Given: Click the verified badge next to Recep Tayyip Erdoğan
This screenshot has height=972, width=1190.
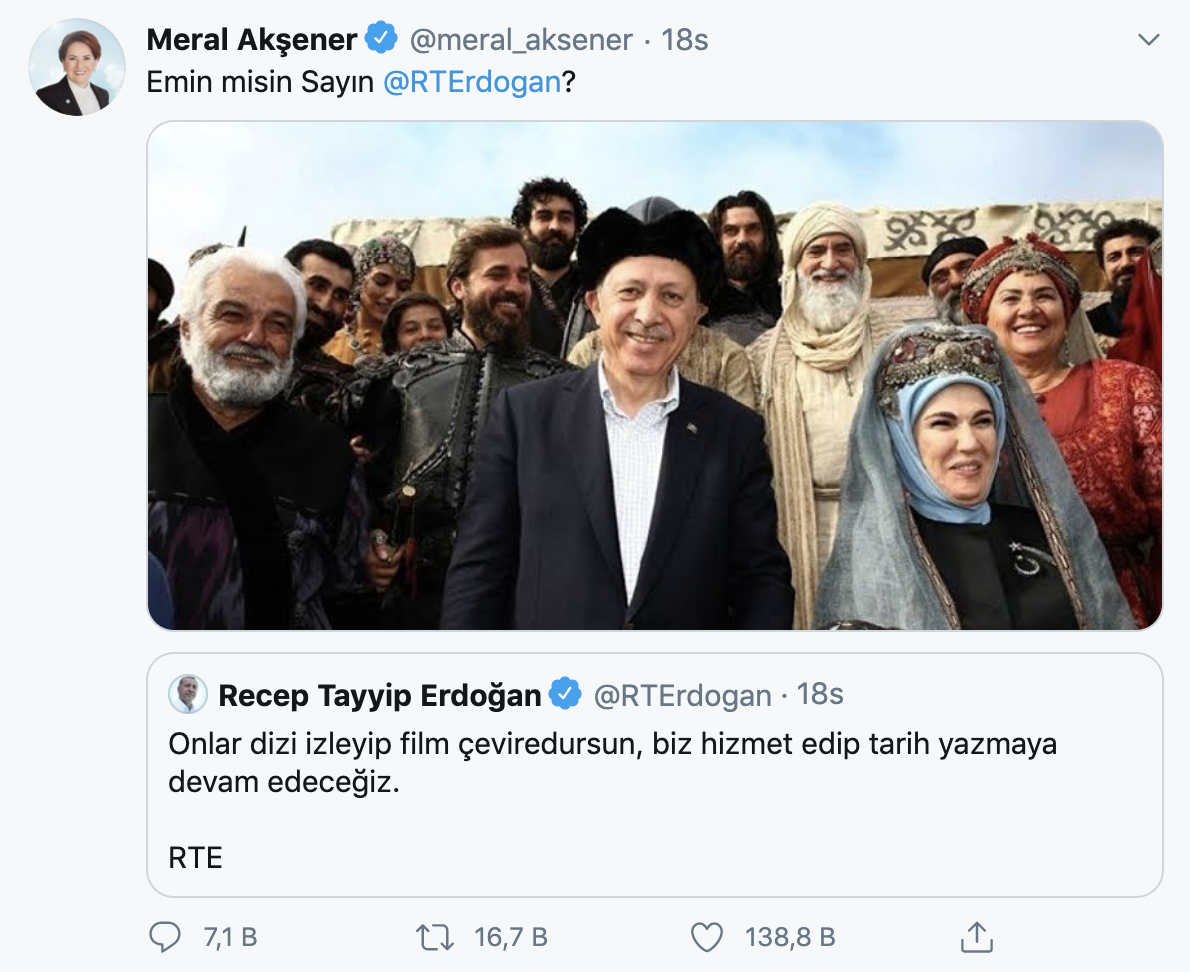Looking at the screenshot, I should 565,694.
